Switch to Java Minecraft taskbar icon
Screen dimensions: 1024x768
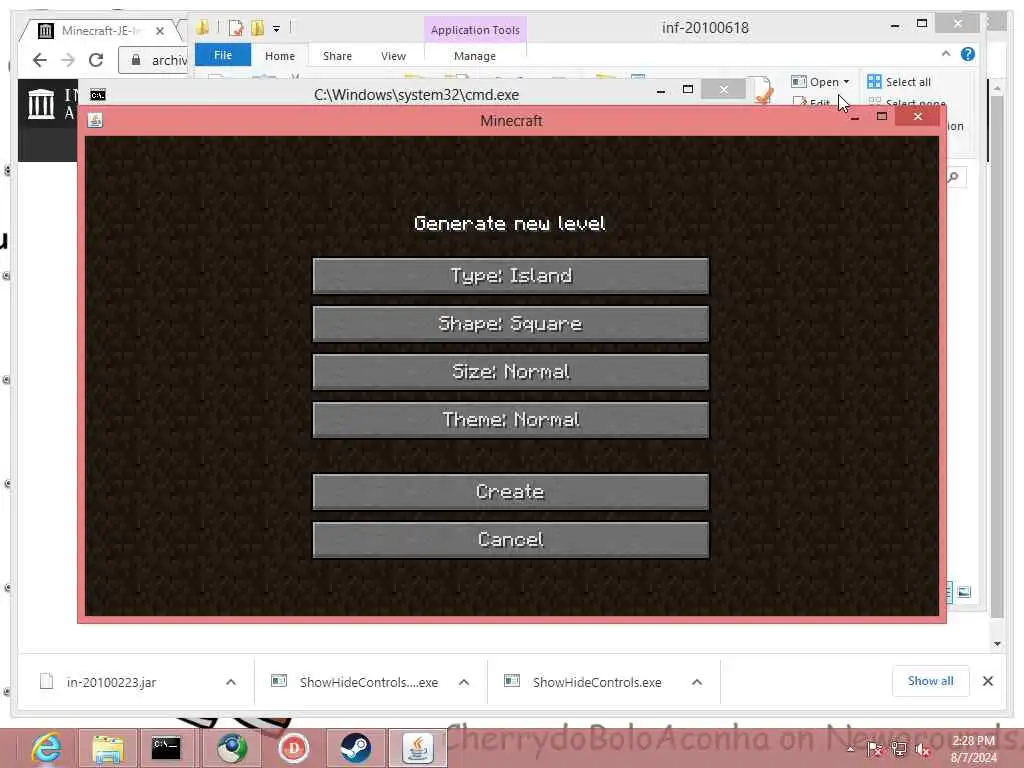click(x=419, y=748)
